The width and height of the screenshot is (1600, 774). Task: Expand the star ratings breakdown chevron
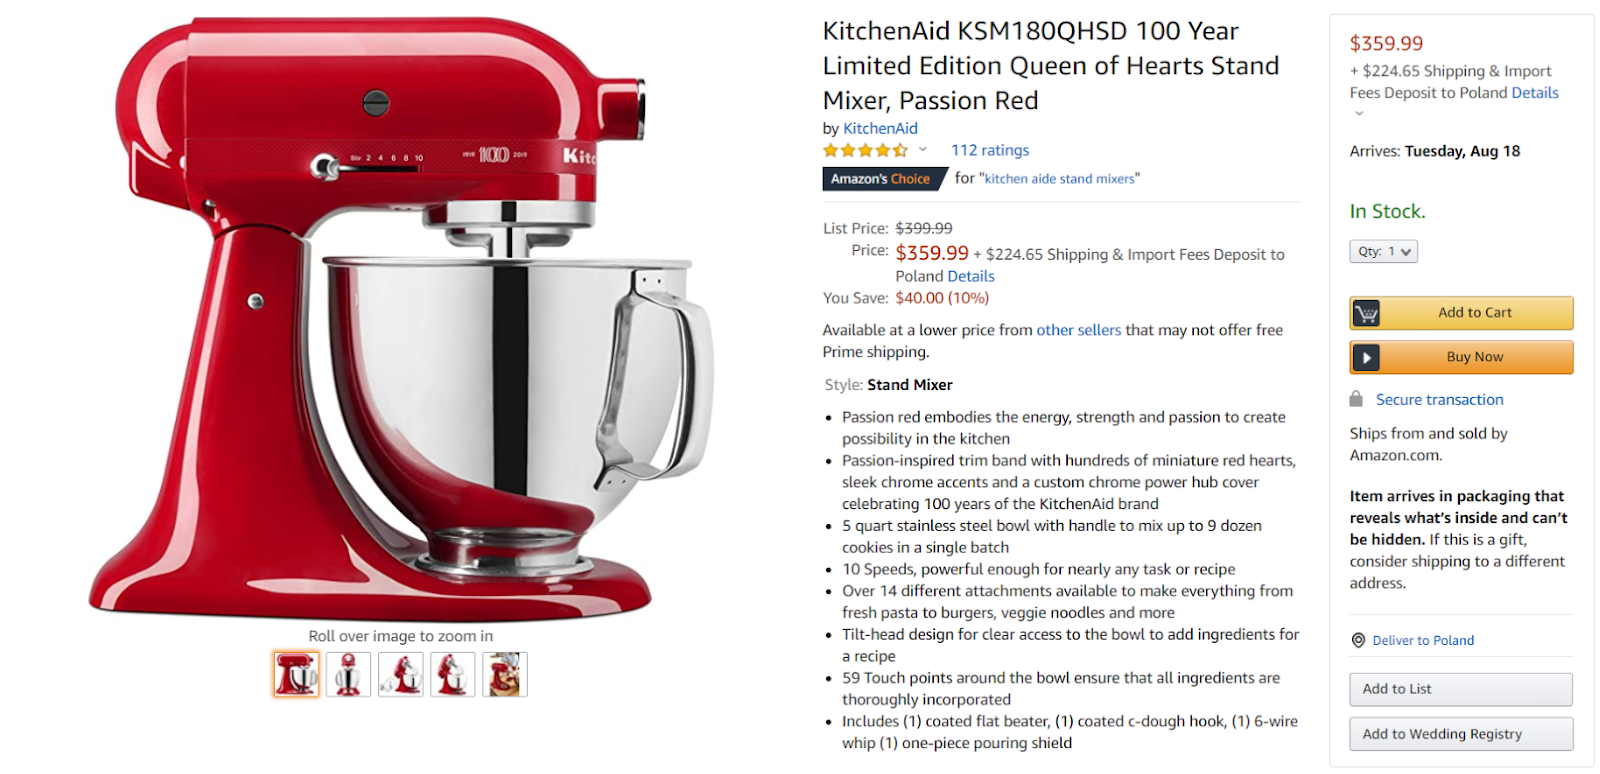[x=923, y=150]
